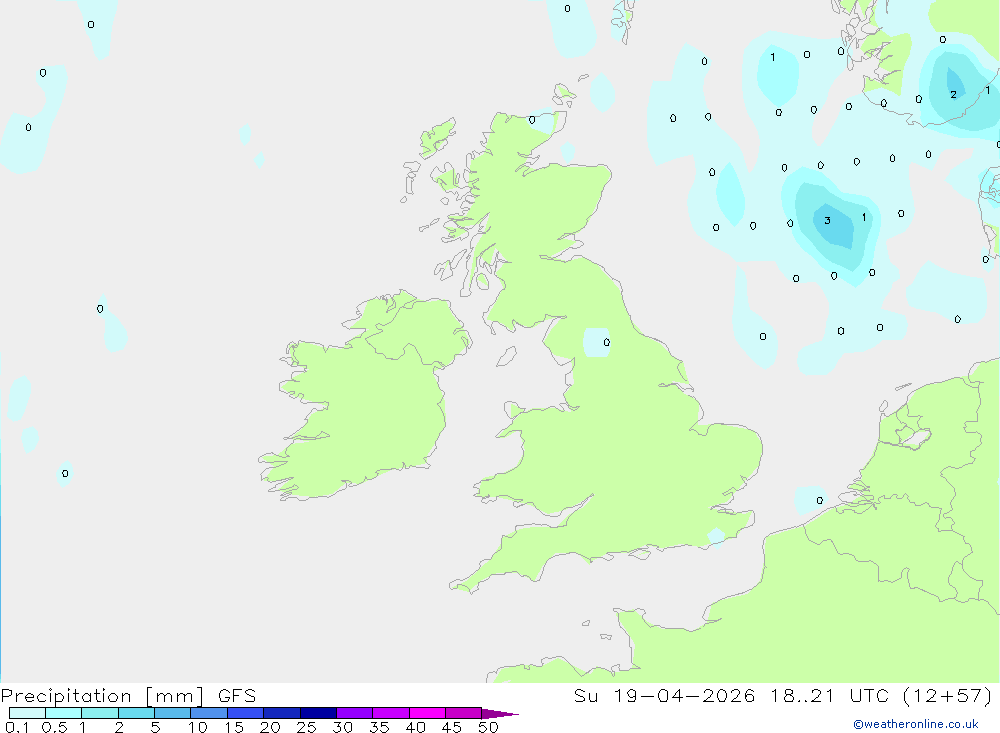Click the 45–50 mm legend swatch
The width and height of the screenshot is (1000, 733).
(x=464, y=713)
